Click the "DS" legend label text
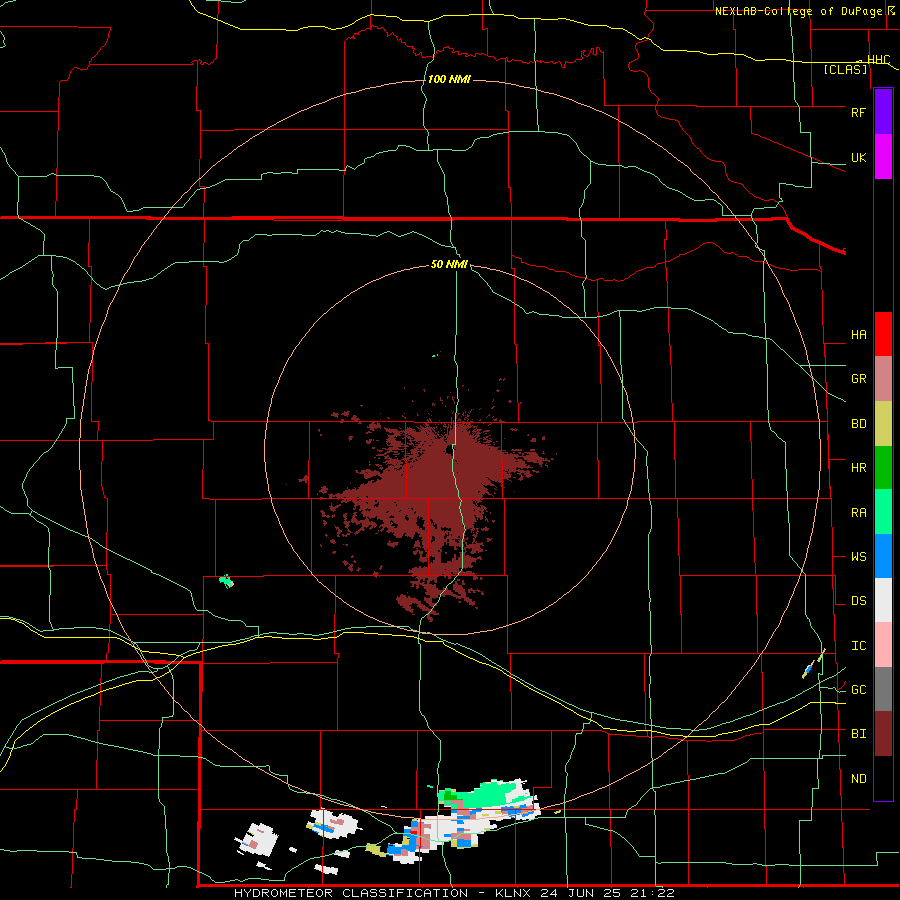This screenshot has height=900, width=900. pos(858,601)
